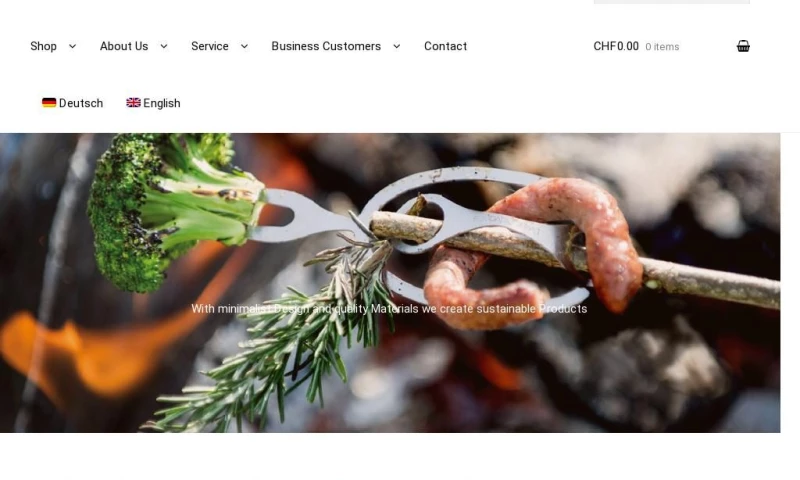This screenshot has width=800, height=480.
Task: View cart total CHF0.00
Action: (x=616, y=46)
